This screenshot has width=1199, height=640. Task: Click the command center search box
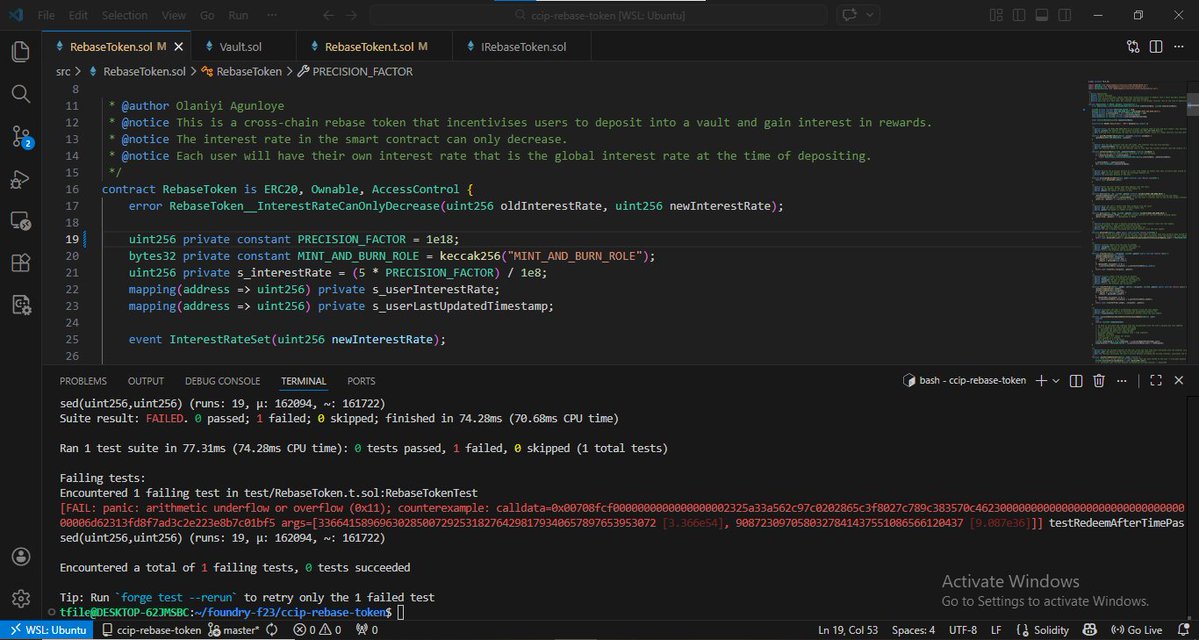coord(598,15)
